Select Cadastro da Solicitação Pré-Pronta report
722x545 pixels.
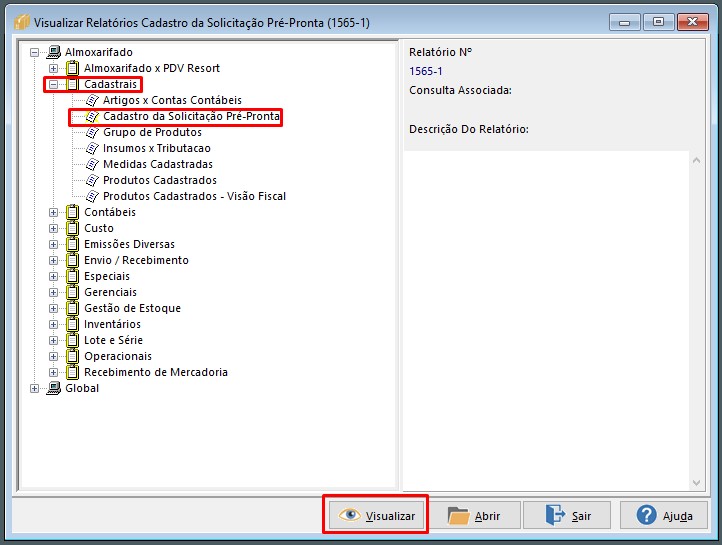[192, 116]
